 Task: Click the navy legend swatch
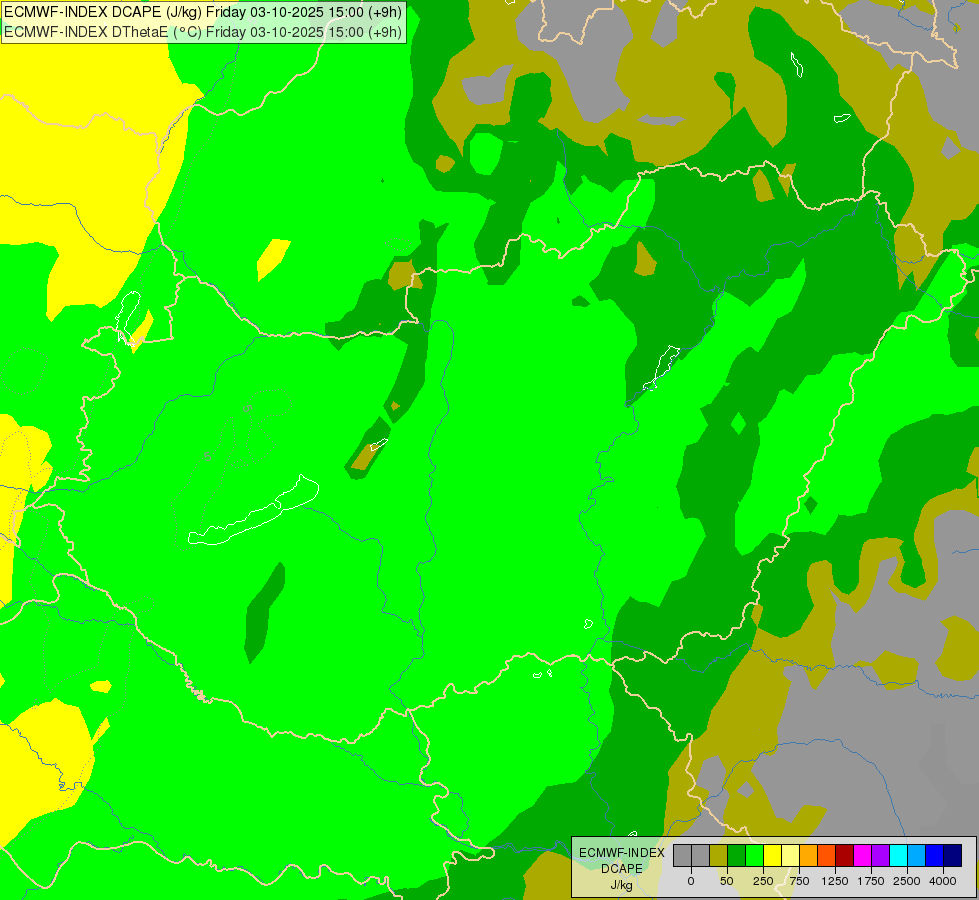[x=953, y=855]
